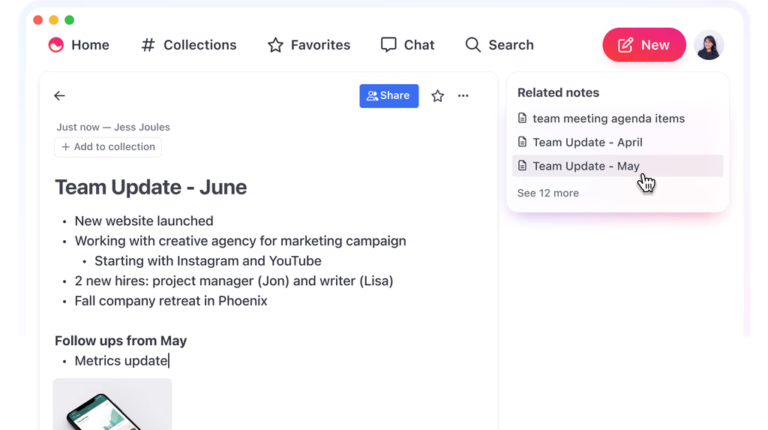Click the Team Update - June title
This screenshot has width=768, height=430.
150,187
